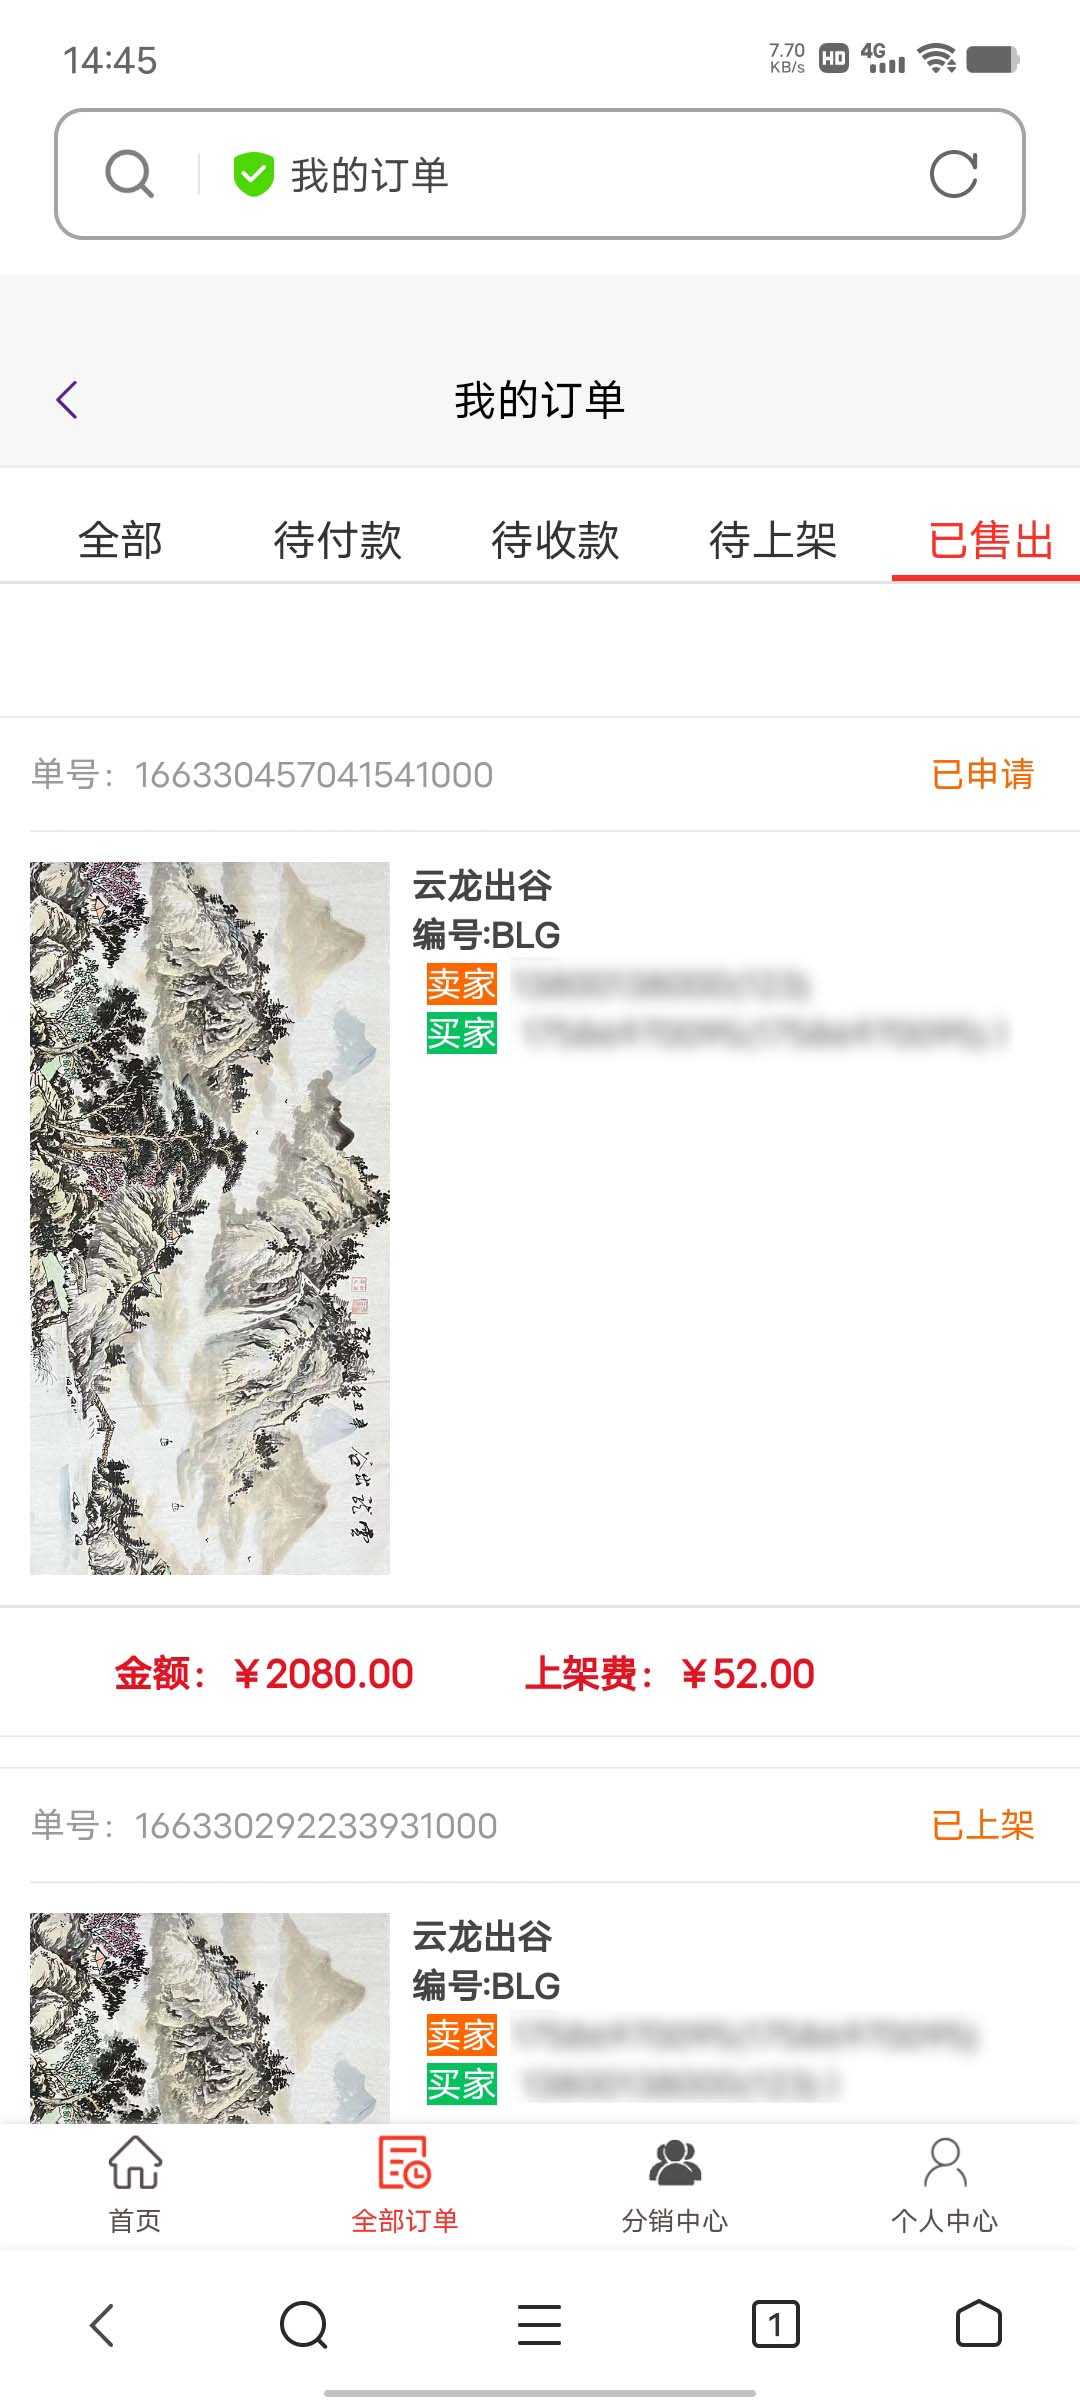
Task: Tap browser back arrow at bottom
Action: pyautogui.click(x=103, y=2324)
